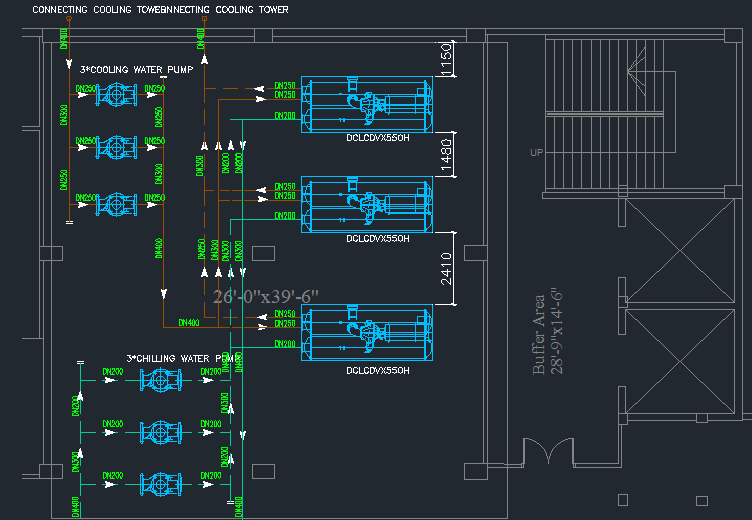Click the 2410 dimension text

(447, 268)
